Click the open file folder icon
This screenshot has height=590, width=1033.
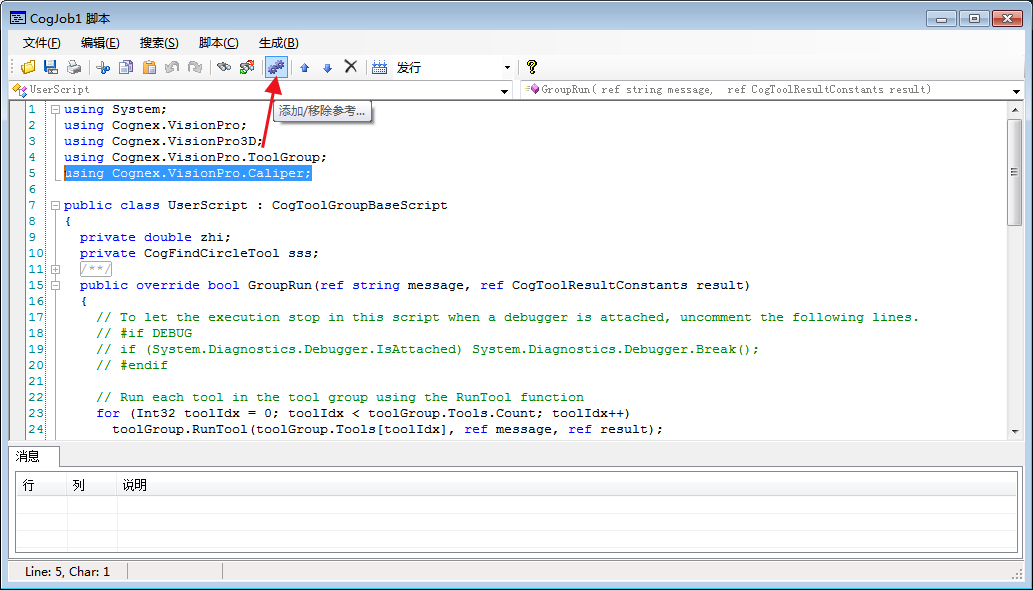pos(28,67)
